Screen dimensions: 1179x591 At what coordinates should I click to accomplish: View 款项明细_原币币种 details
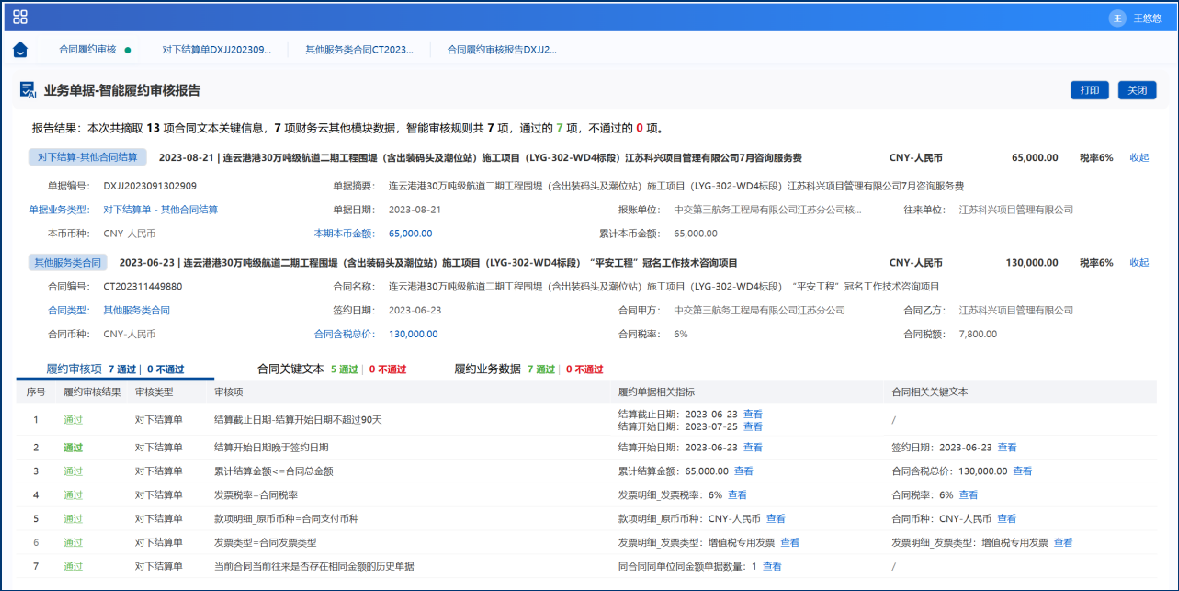(x=776, y=519)
